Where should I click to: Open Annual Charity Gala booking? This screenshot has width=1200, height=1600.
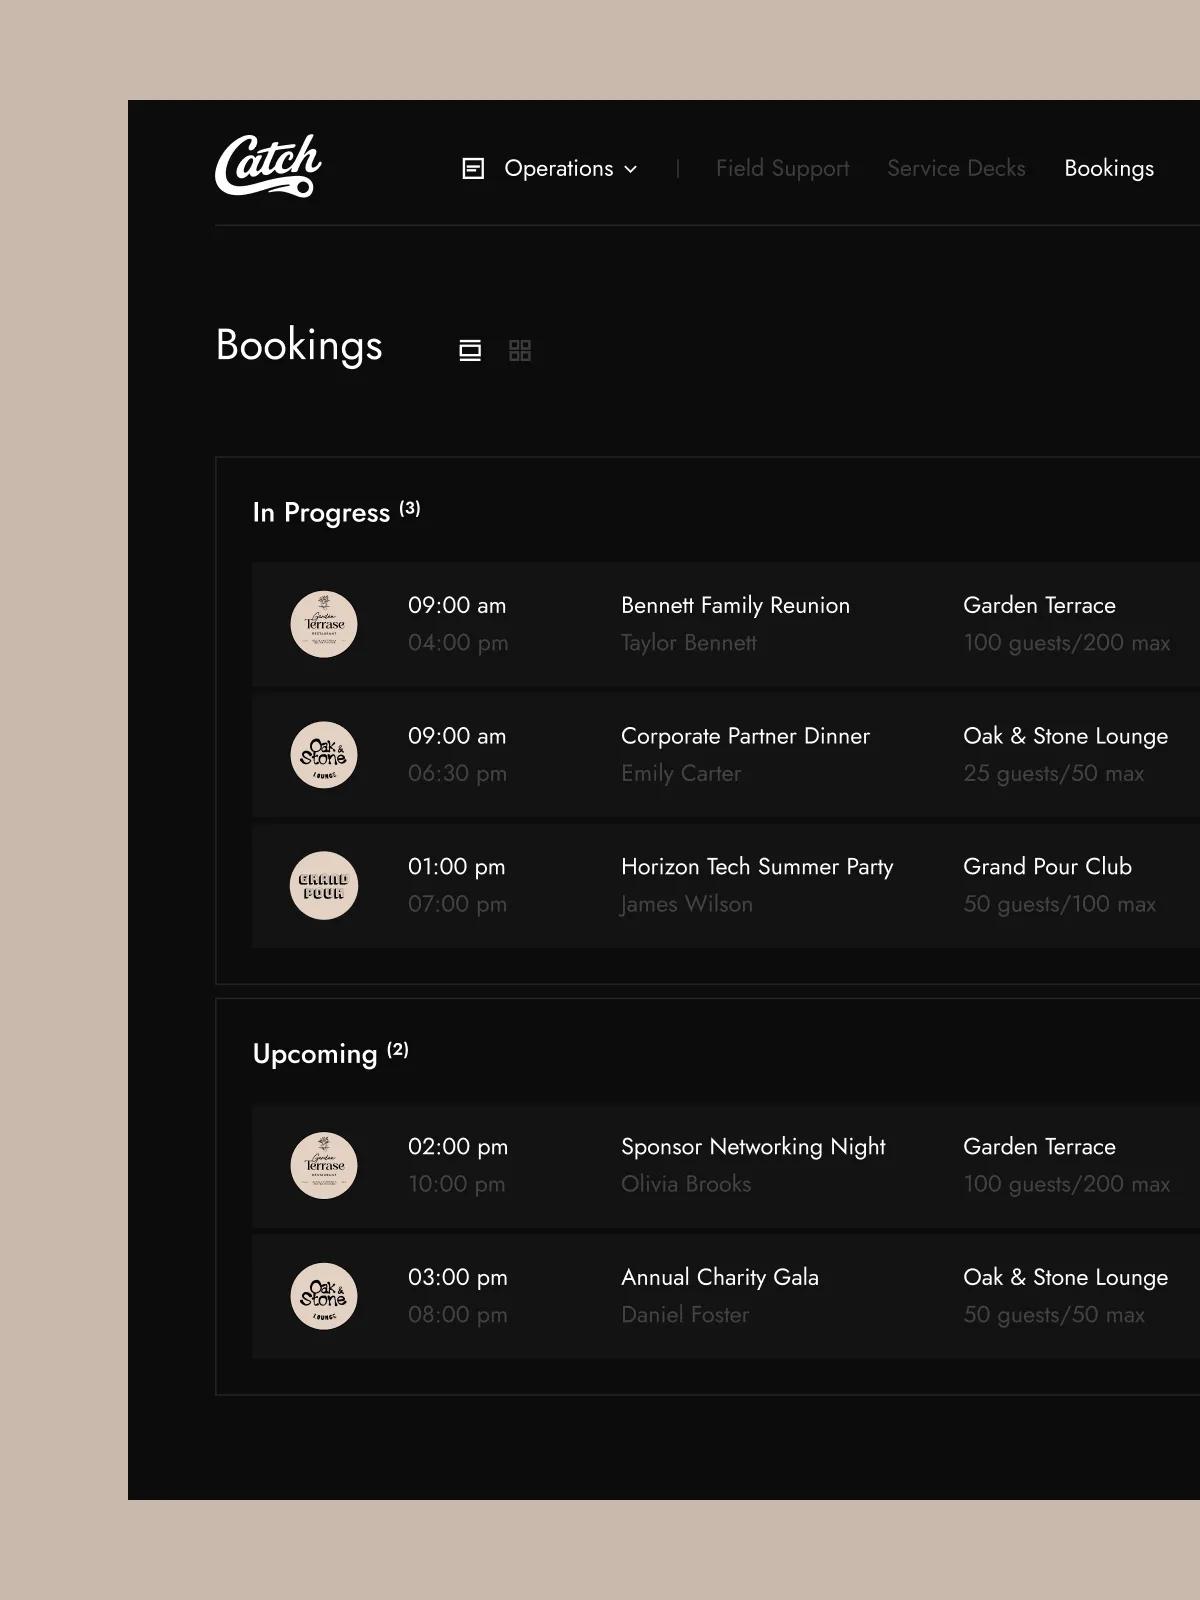[x=720, y=1277]
